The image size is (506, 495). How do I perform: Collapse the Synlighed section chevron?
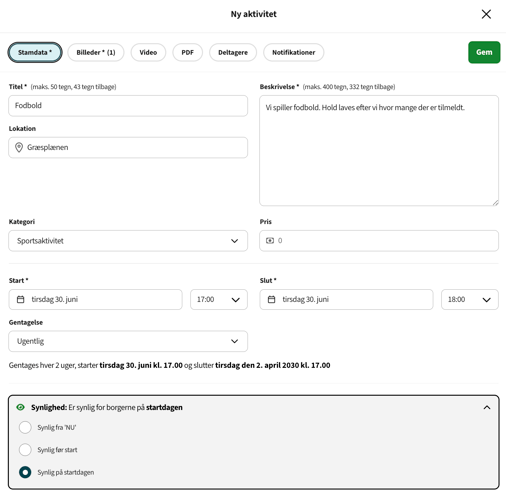487,407
